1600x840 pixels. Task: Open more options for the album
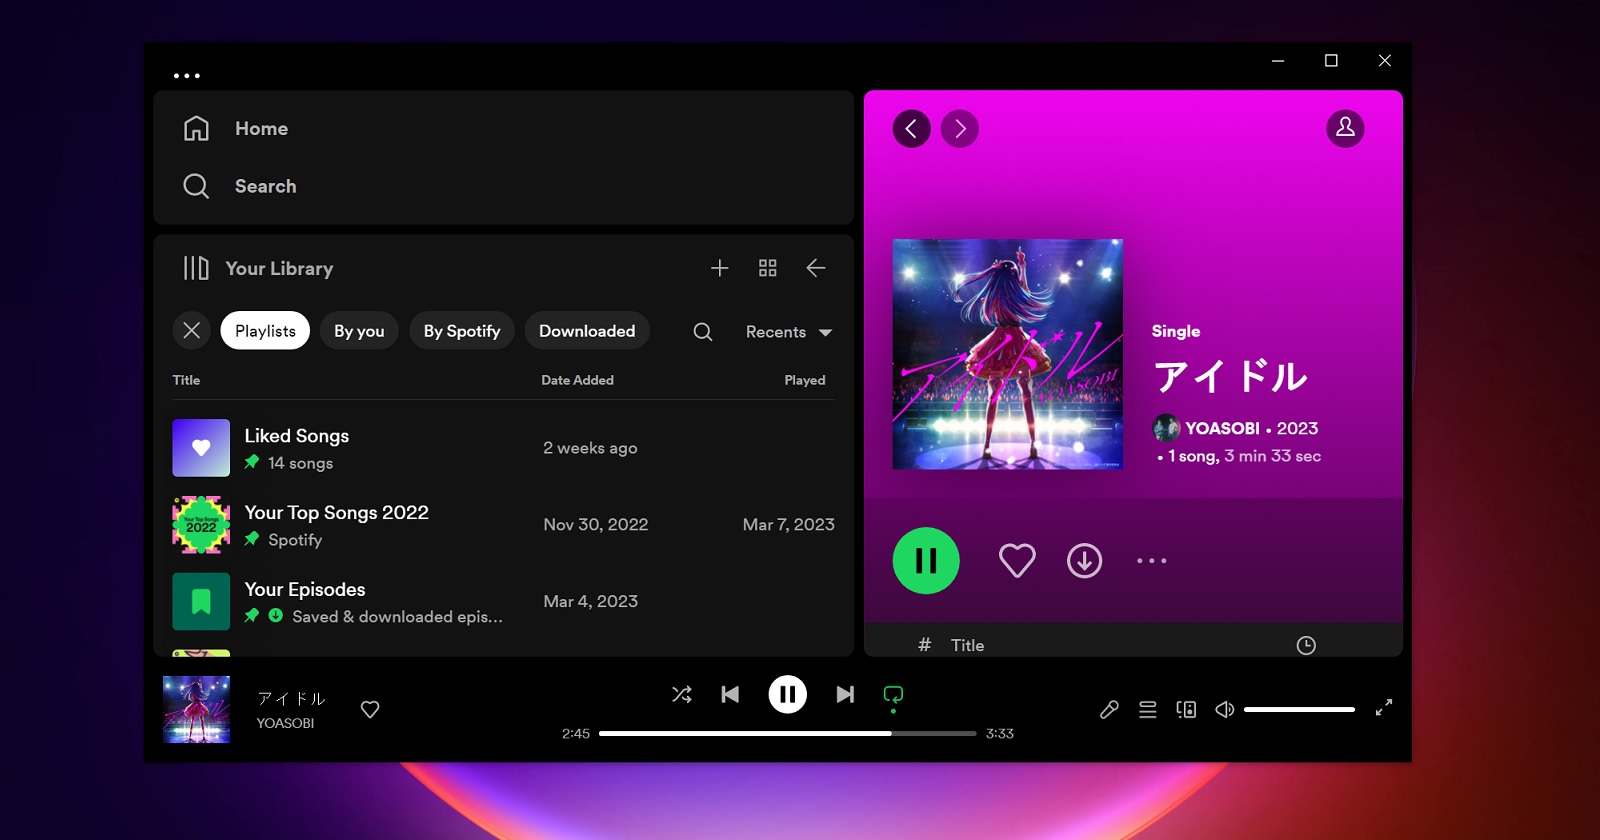click(x=1151, y=561)
